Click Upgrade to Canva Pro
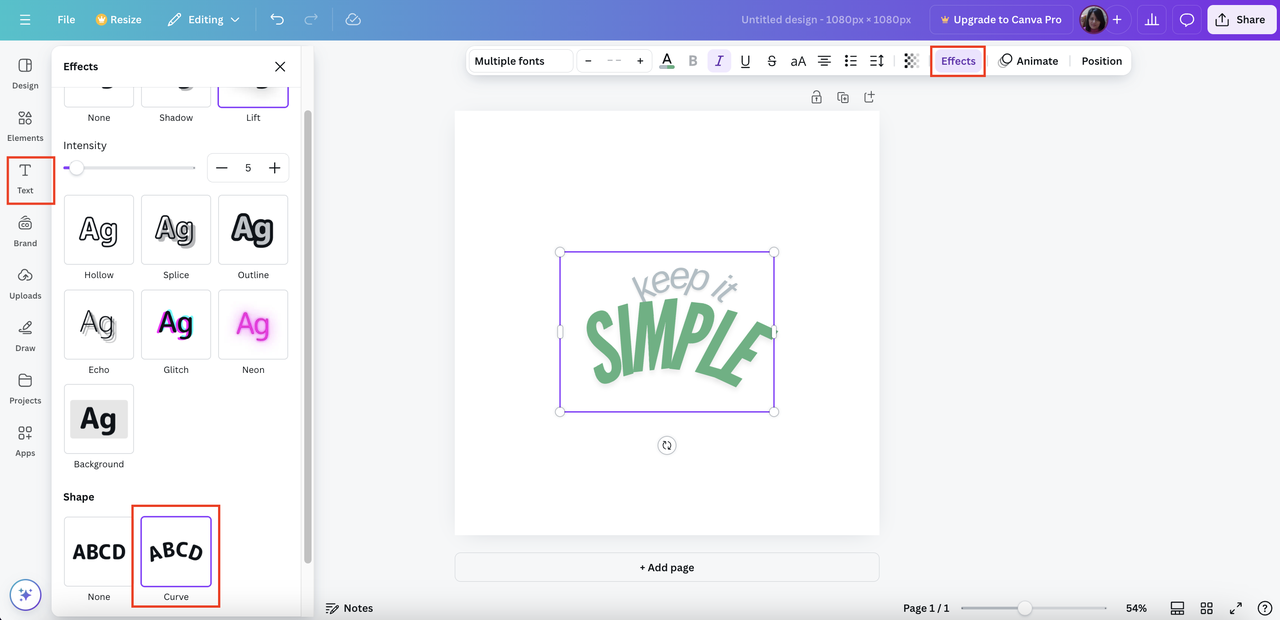Screen dimensions: 1280x620 pos(1001,20)
